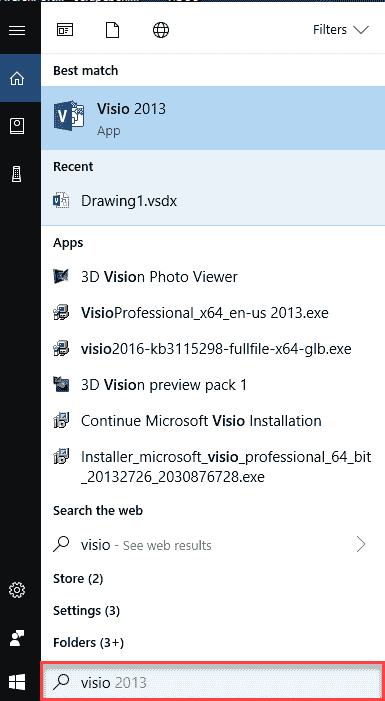The width and height of the screenshot is (385, 701).
Task: Open the Notebook icon in sidebar
Action: [17, 127]
